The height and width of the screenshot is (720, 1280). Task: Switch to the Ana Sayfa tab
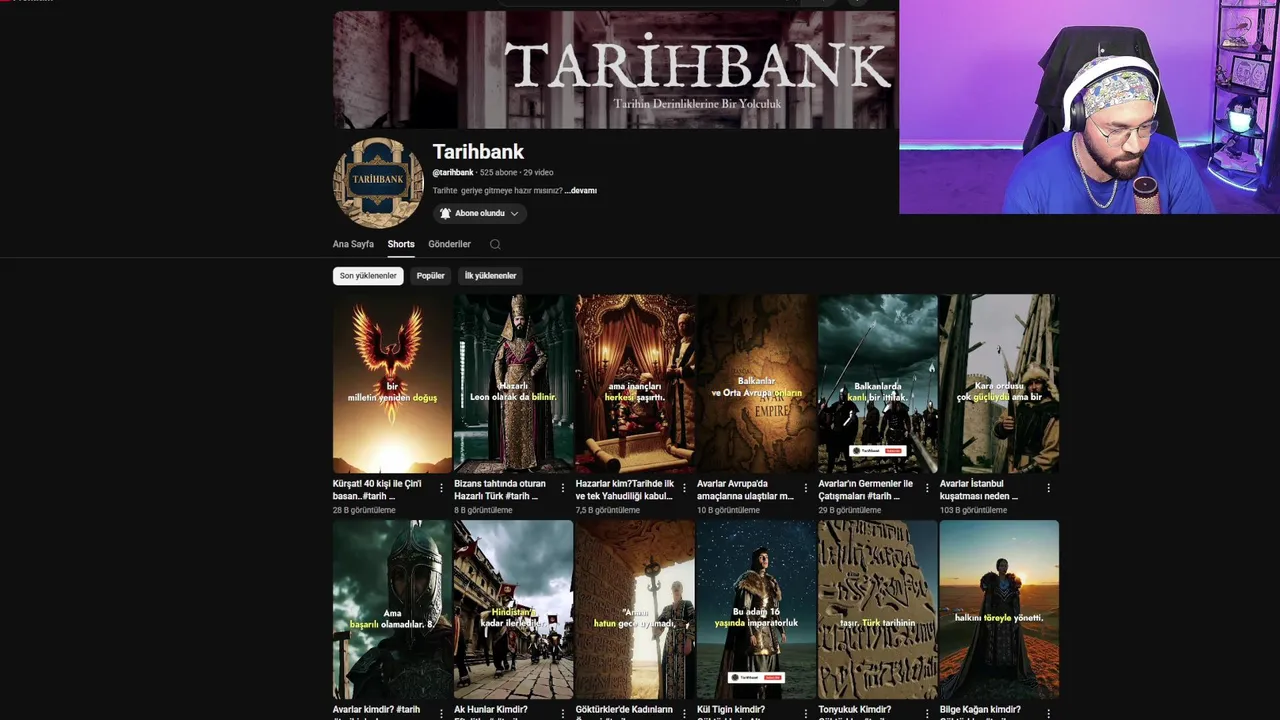[x=353, y=244]
